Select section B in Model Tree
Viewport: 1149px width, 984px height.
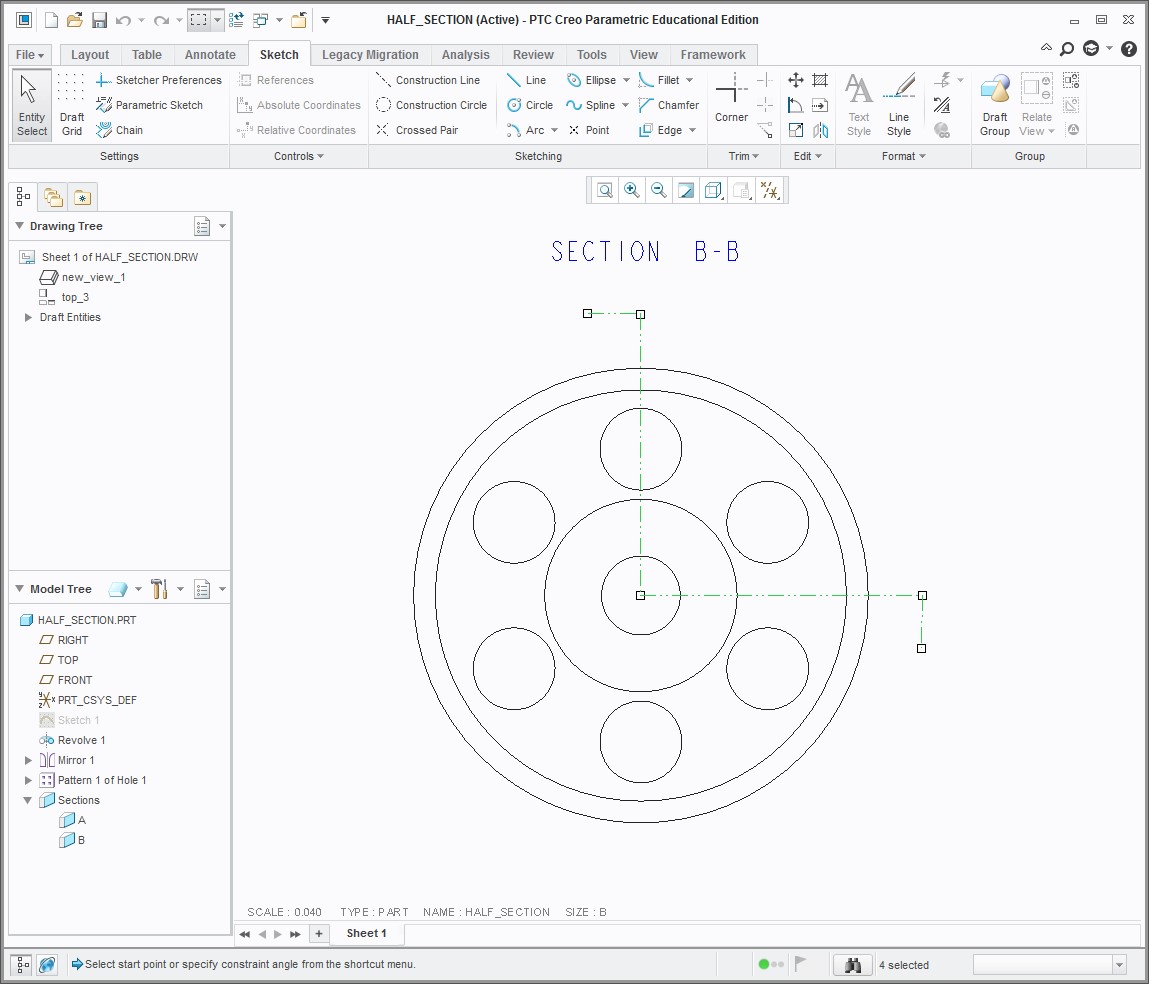click(x=73, y=840)
